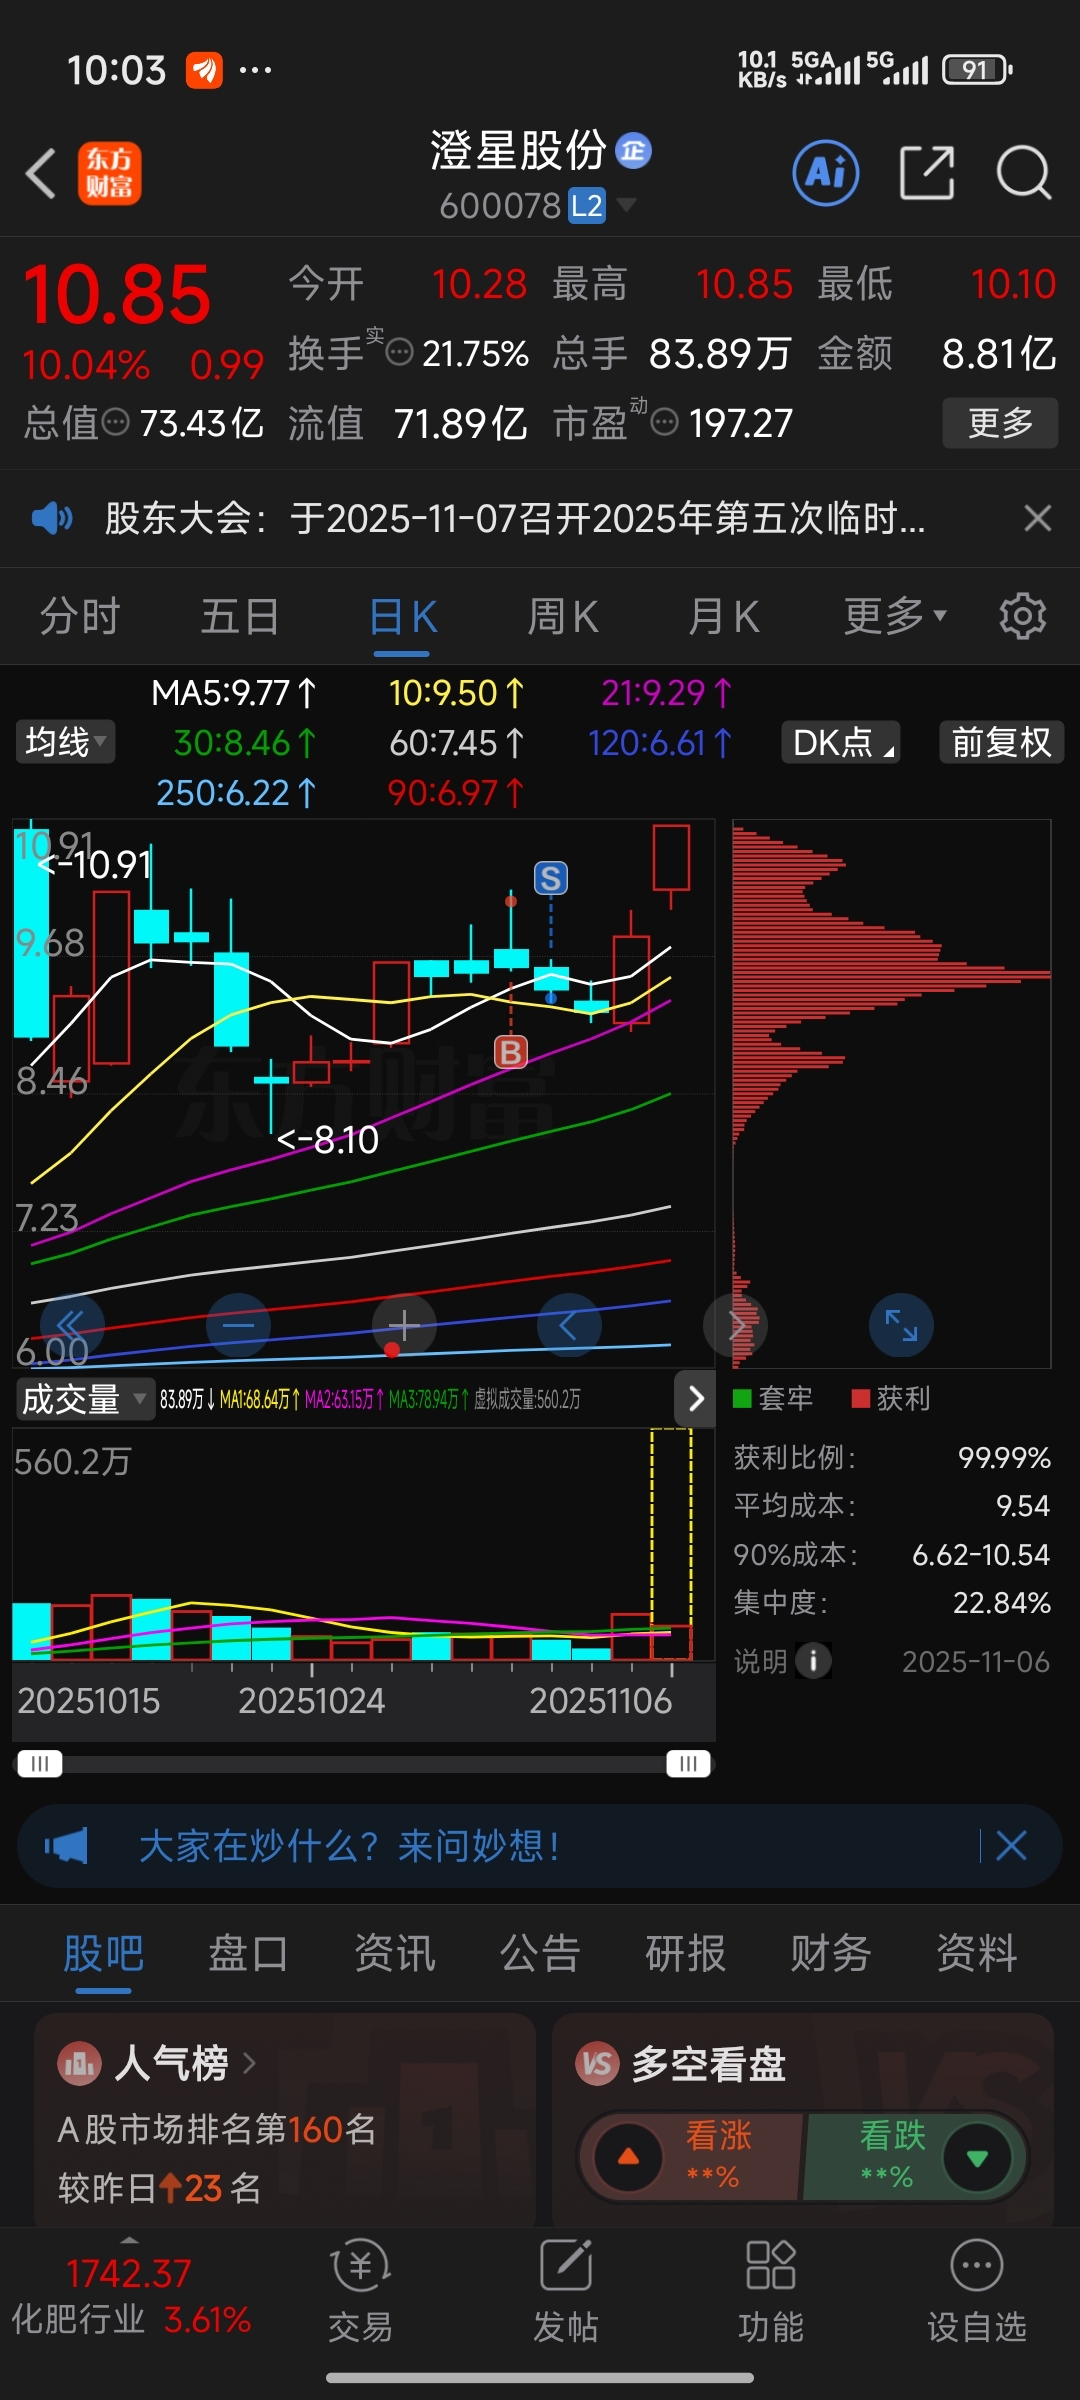Open 交易 in bottom bar
The image size is (1080, 2400).
click(x=360, y=2292)
